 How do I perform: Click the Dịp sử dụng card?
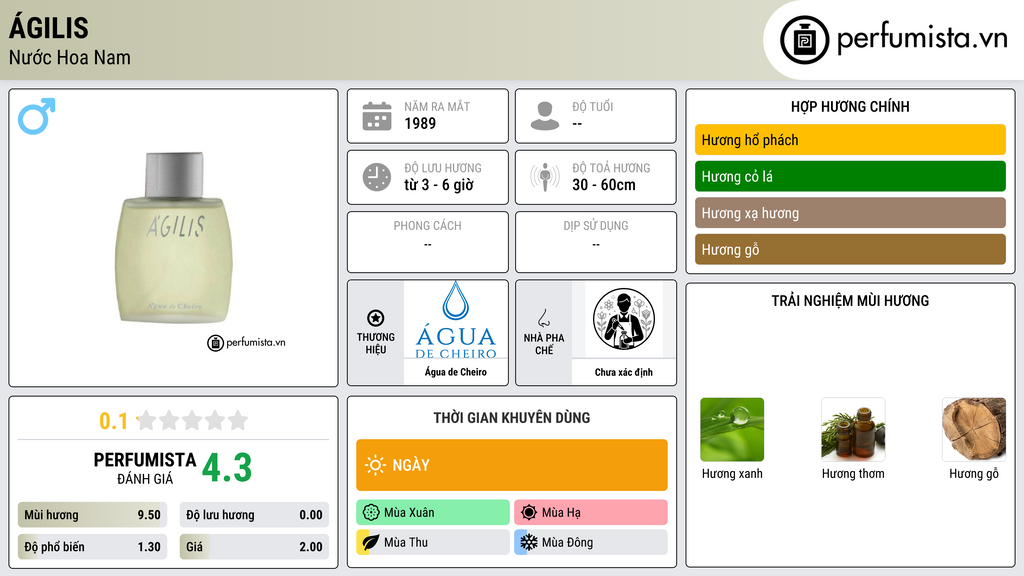coord(596,242)
